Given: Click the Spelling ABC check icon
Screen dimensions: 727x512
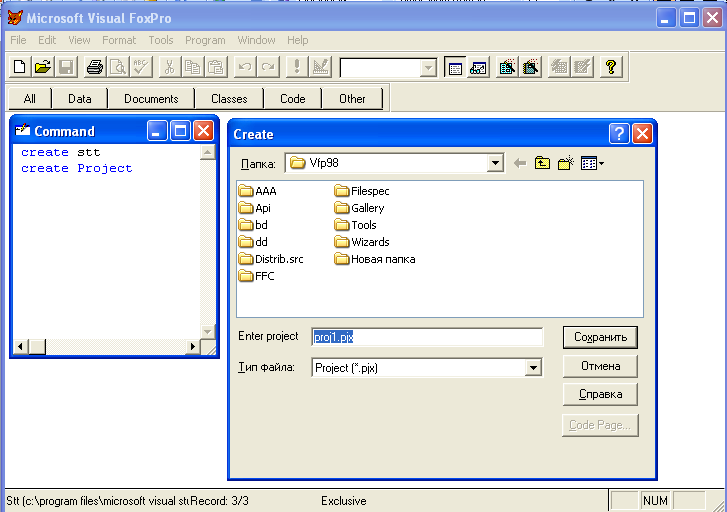Looking at the screenshot, I should pyautogui.click(x=141, y=67).
